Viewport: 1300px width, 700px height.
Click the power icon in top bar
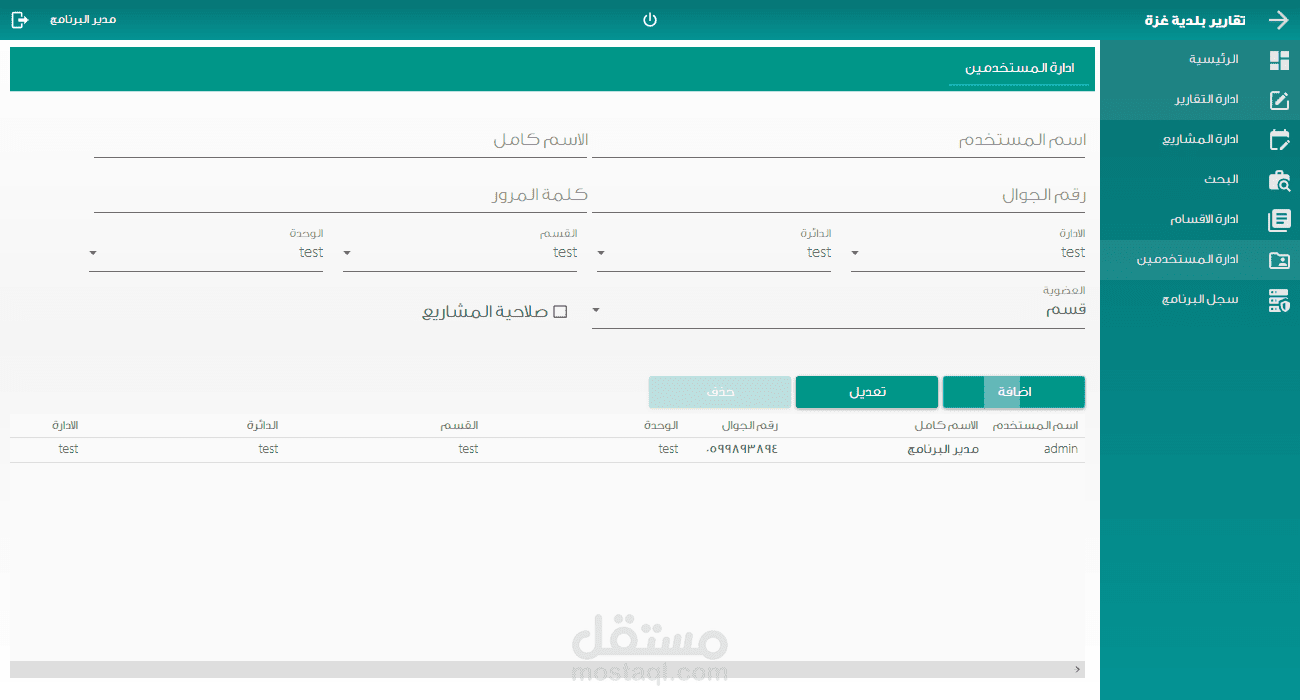coord(650,20)
